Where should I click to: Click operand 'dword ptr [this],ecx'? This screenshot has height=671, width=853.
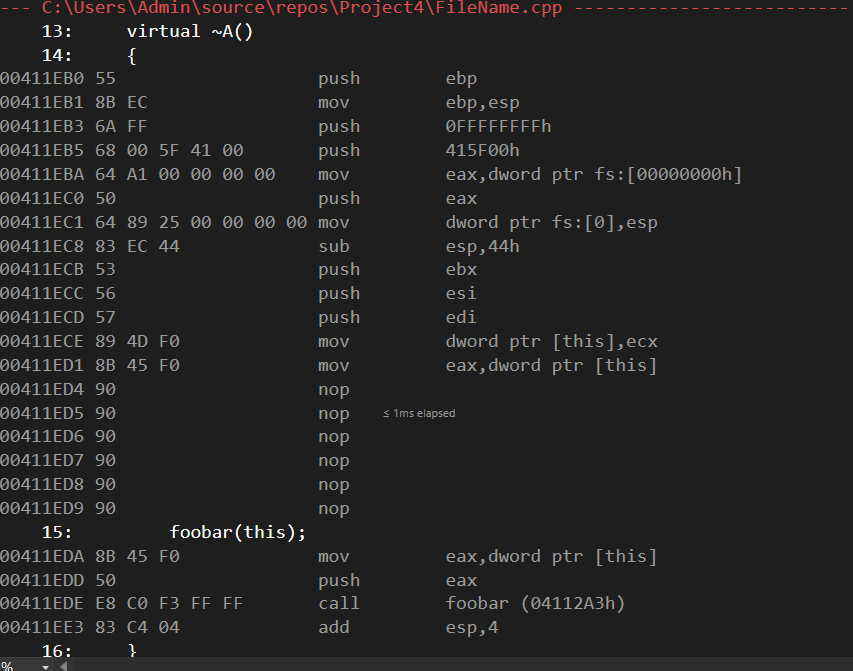pos(552,342)
